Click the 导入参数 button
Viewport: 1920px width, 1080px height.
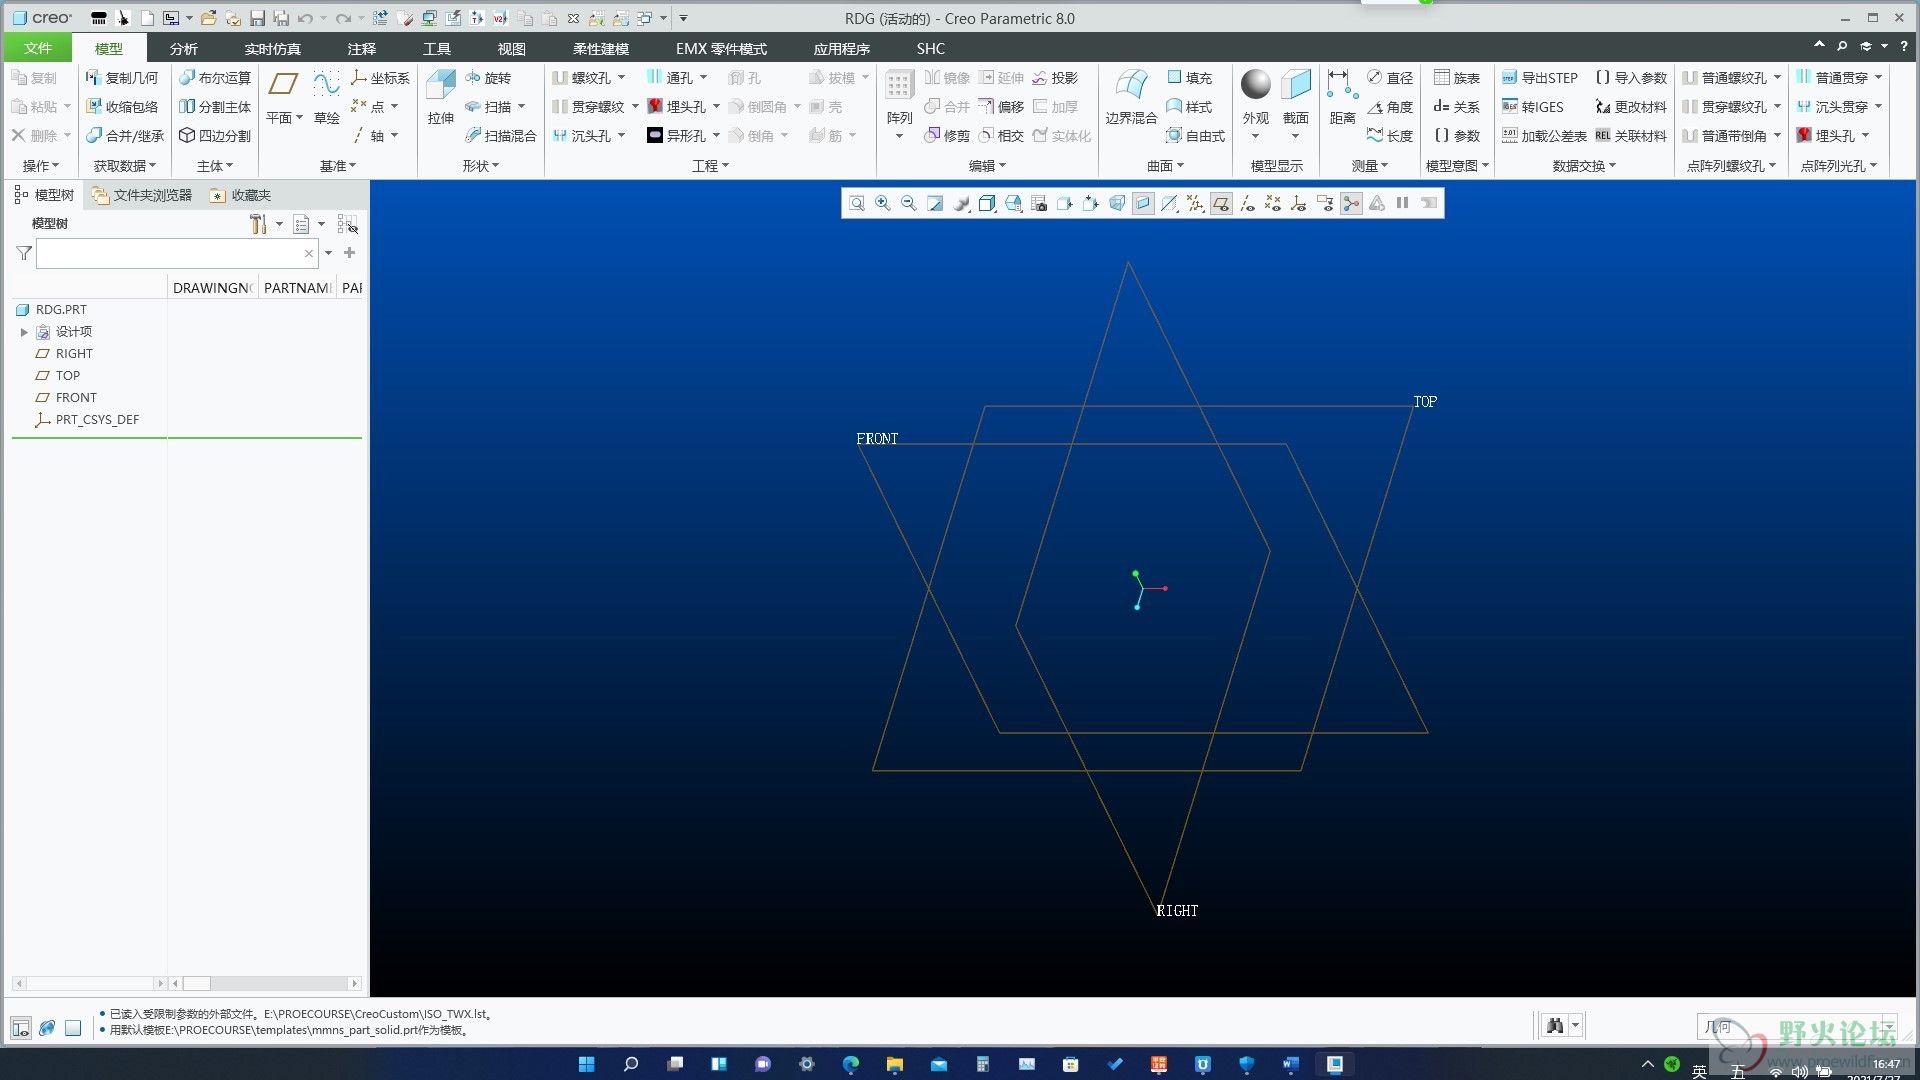(x=1631, y=78)
